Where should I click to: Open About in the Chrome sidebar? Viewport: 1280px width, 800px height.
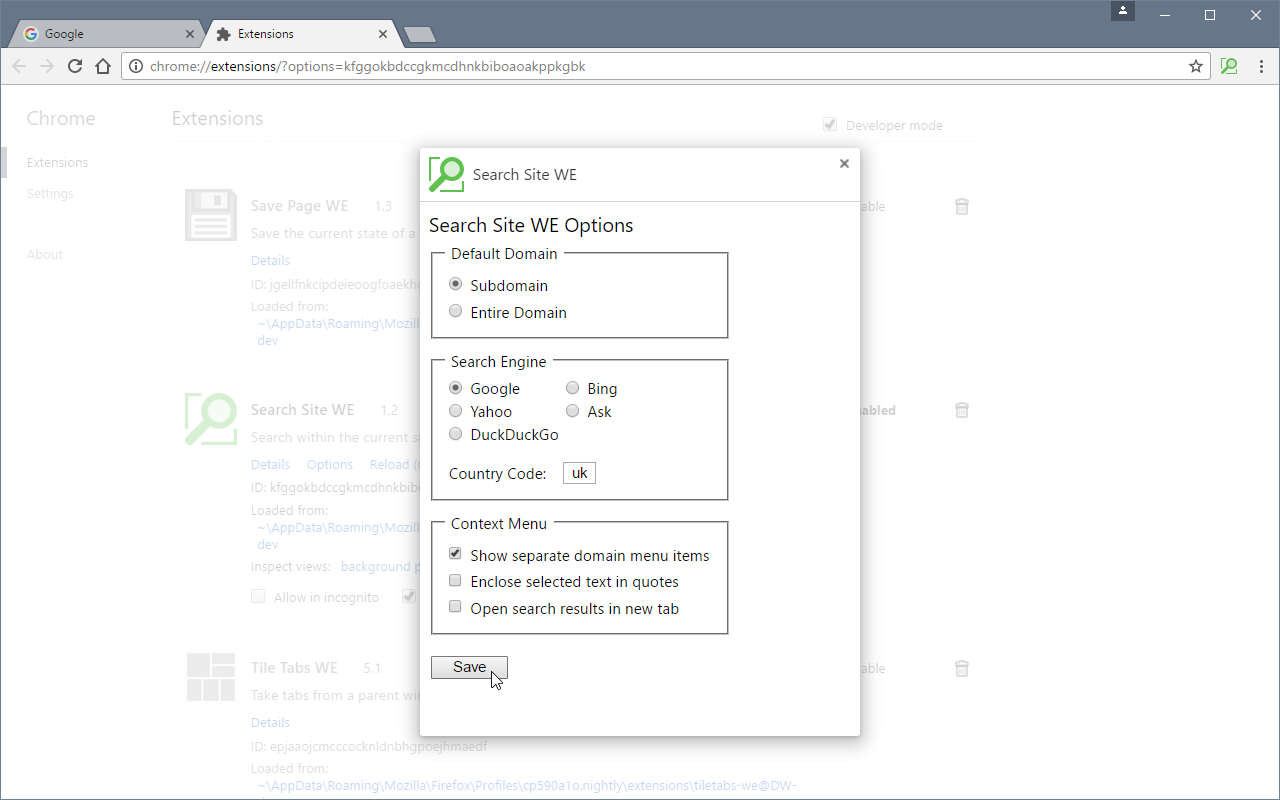coord(45,254)
